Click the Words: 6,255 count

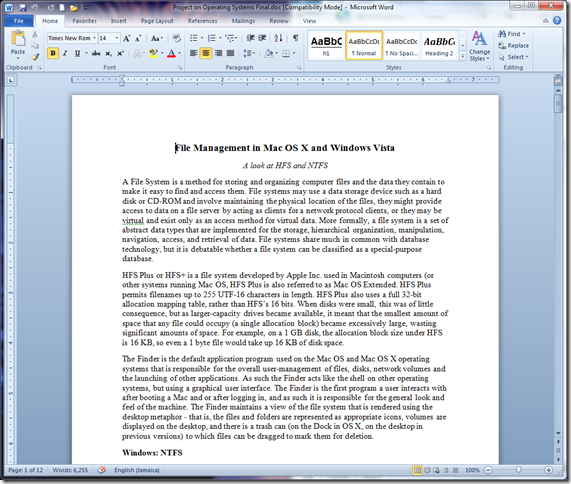(x=70, y=470)
